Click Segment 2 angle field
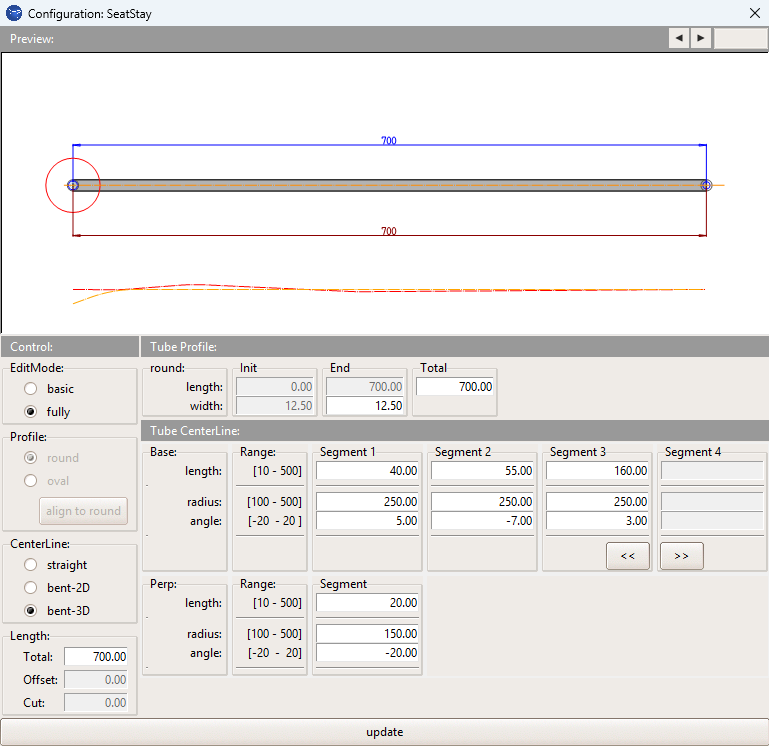 coord(483,520)
